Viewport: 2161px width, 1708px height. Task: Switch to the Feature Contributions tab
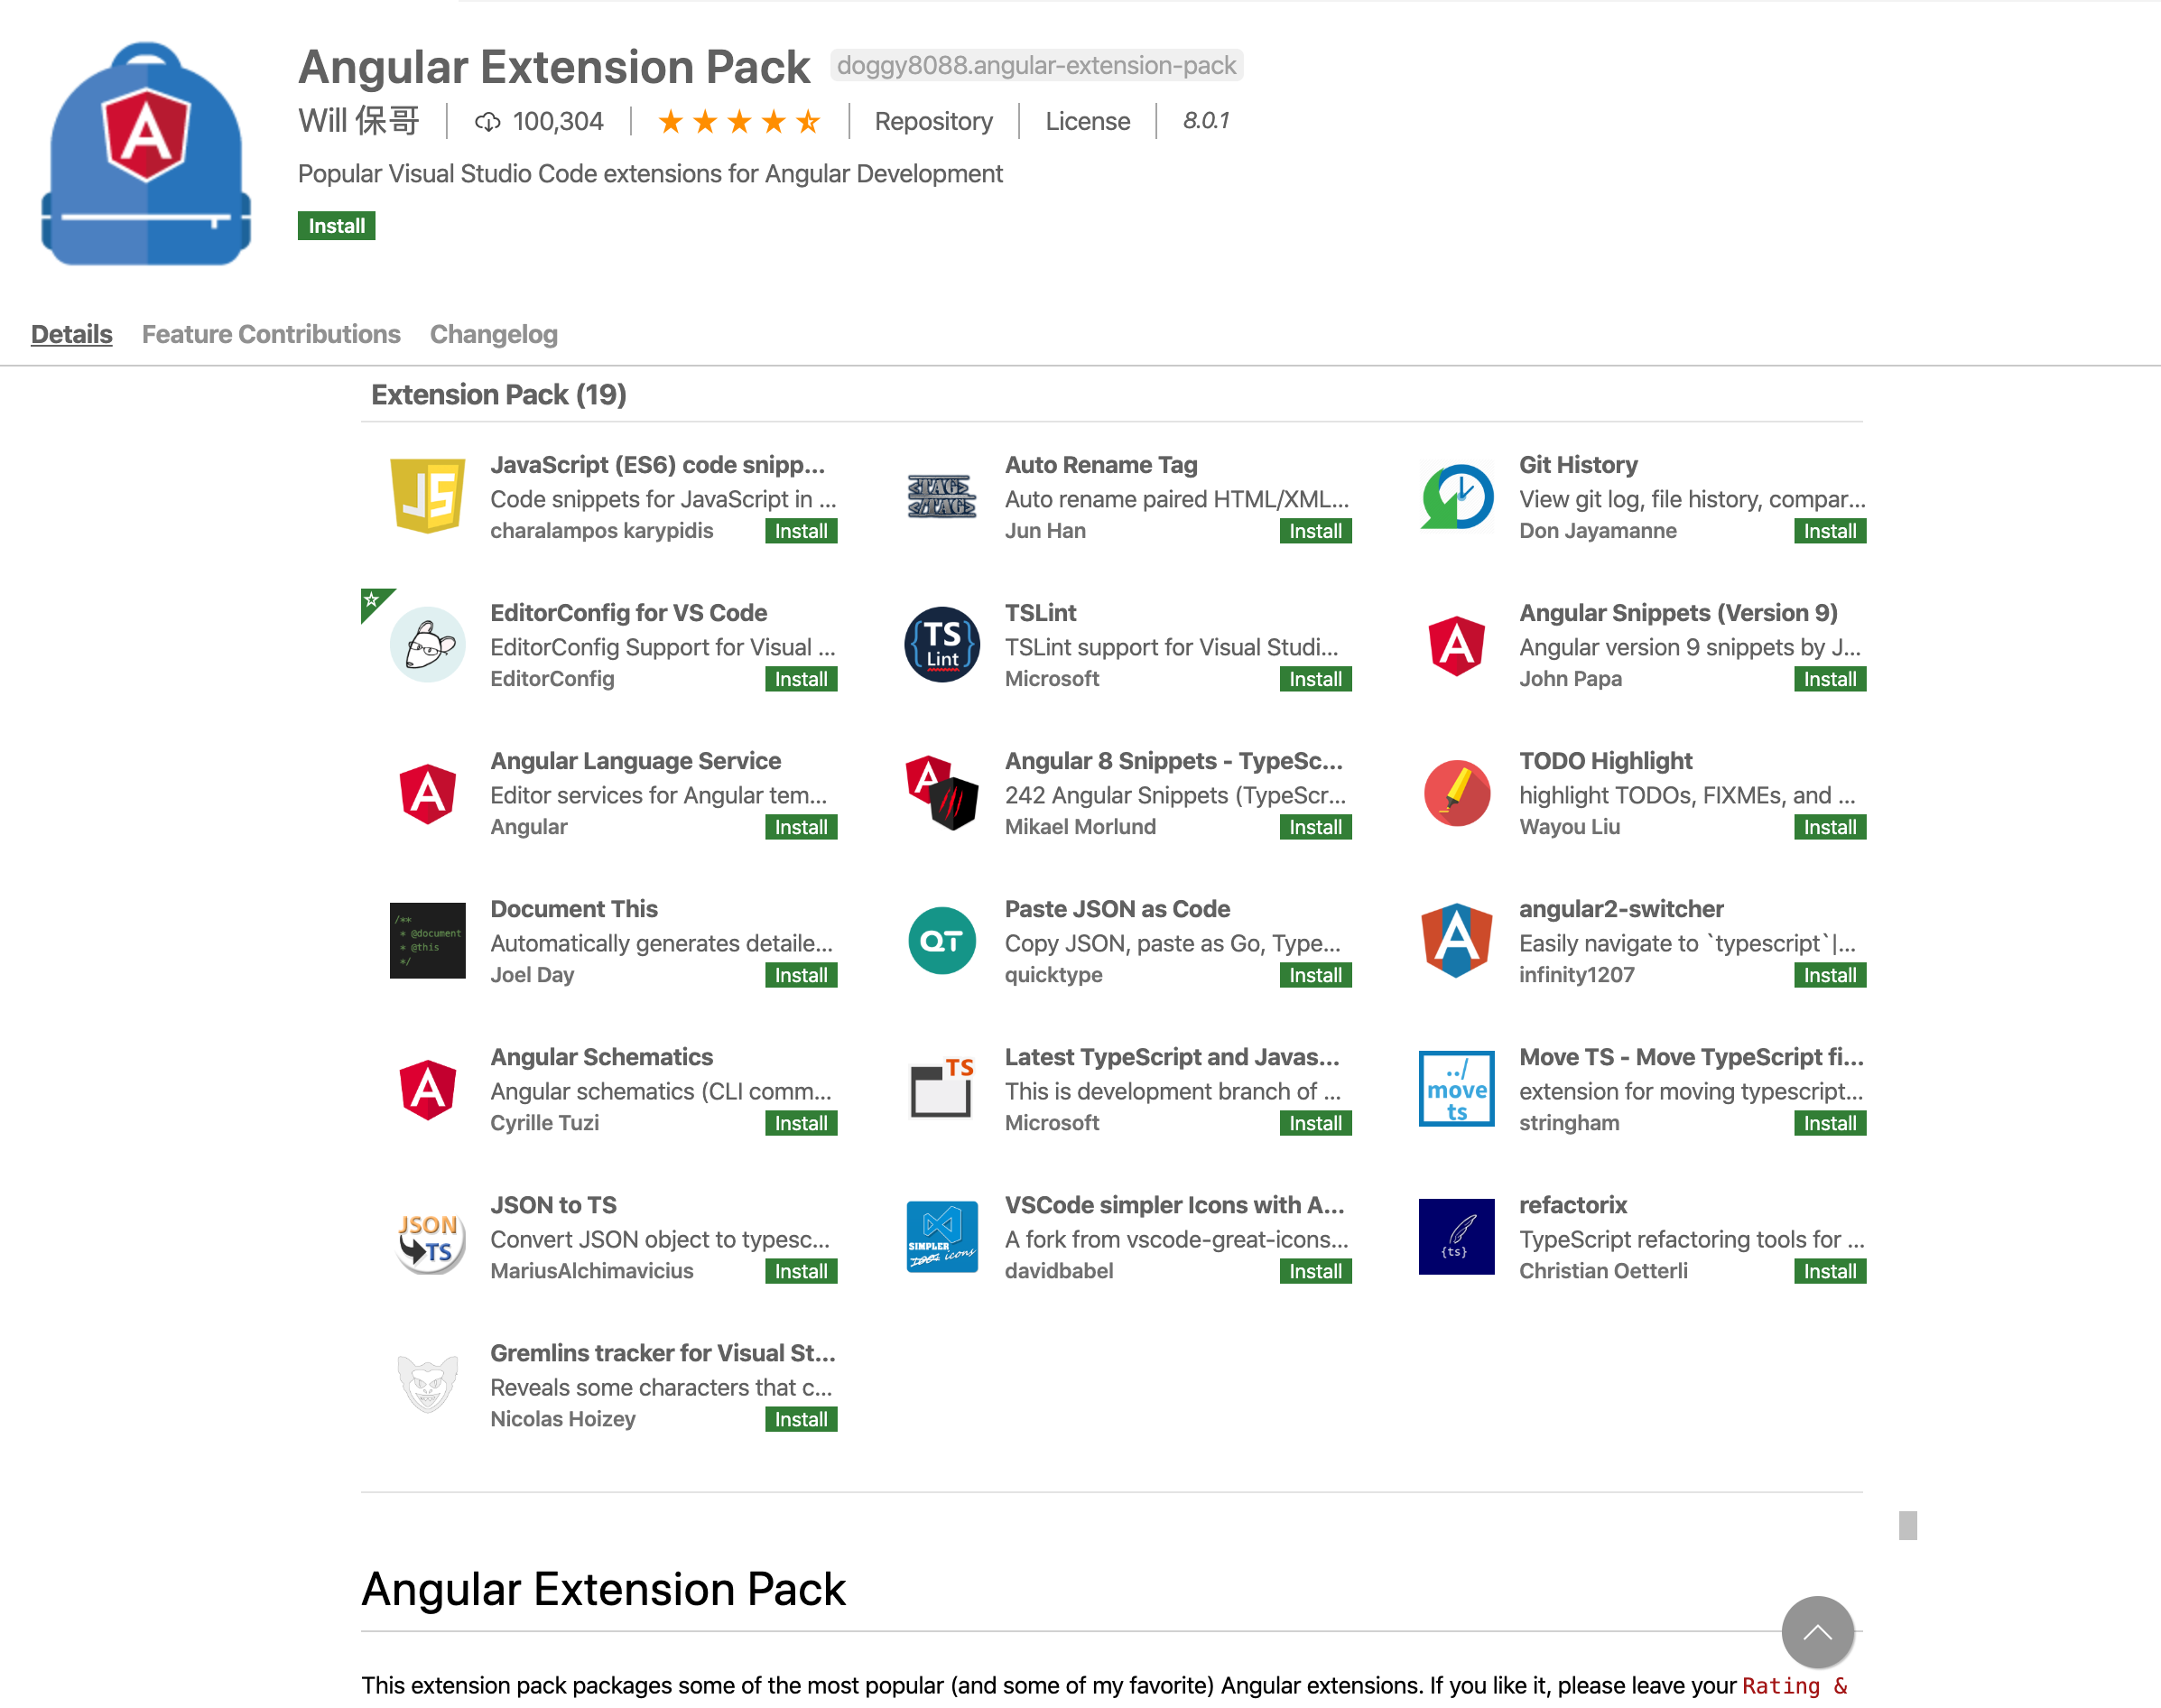pos(270,334)
